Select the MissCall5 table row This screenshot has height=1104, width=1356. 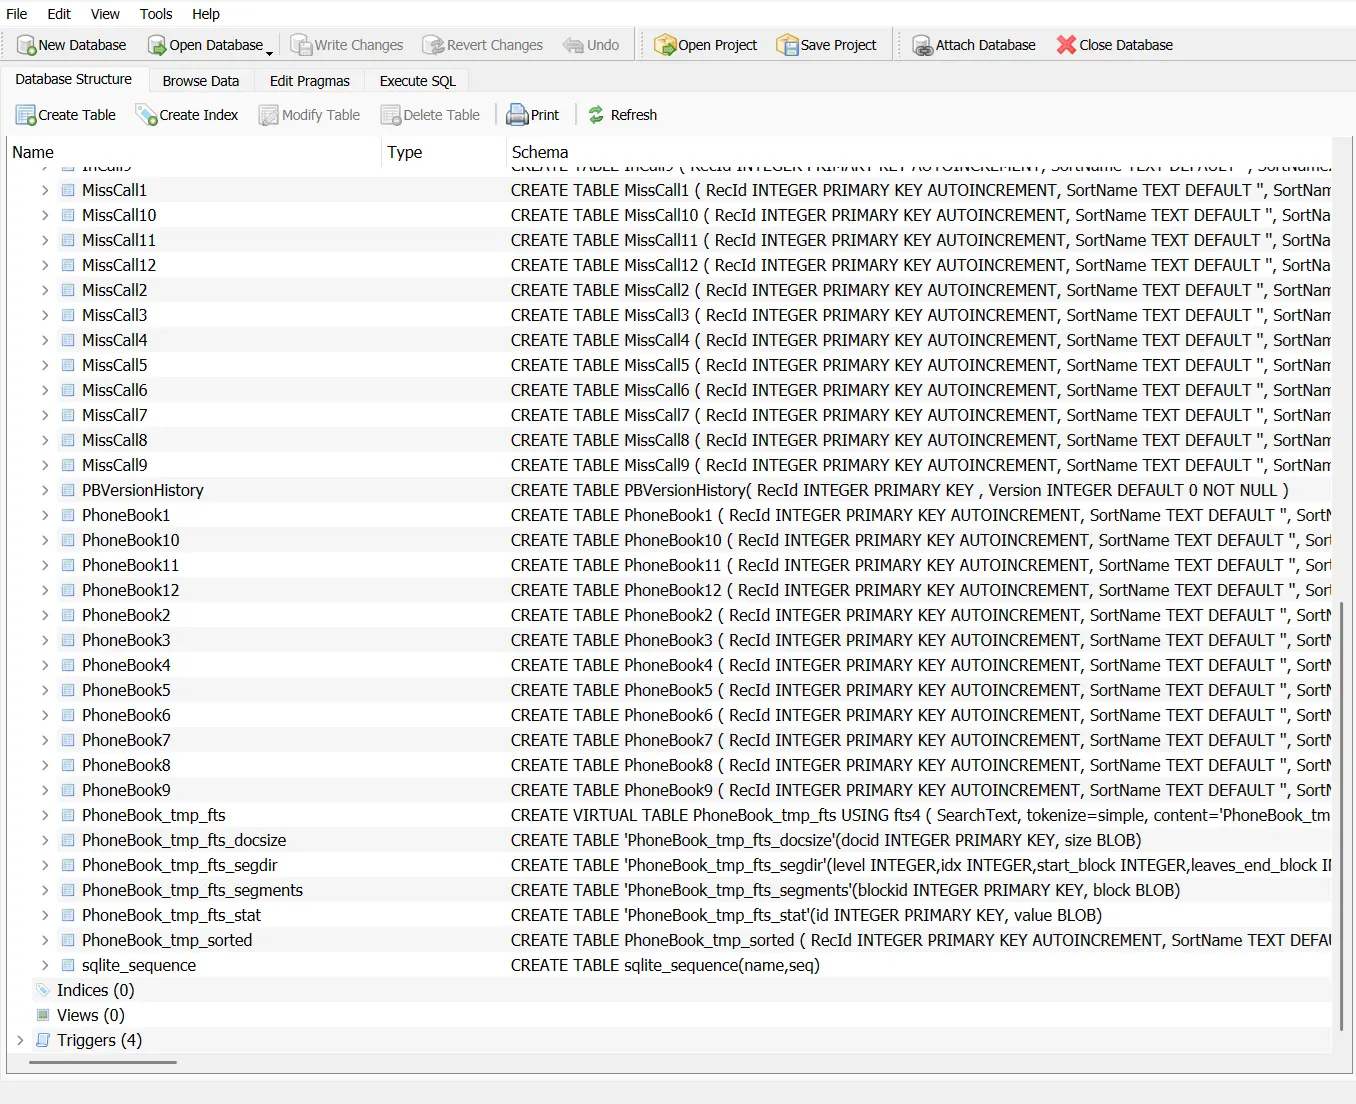(670, 365)
